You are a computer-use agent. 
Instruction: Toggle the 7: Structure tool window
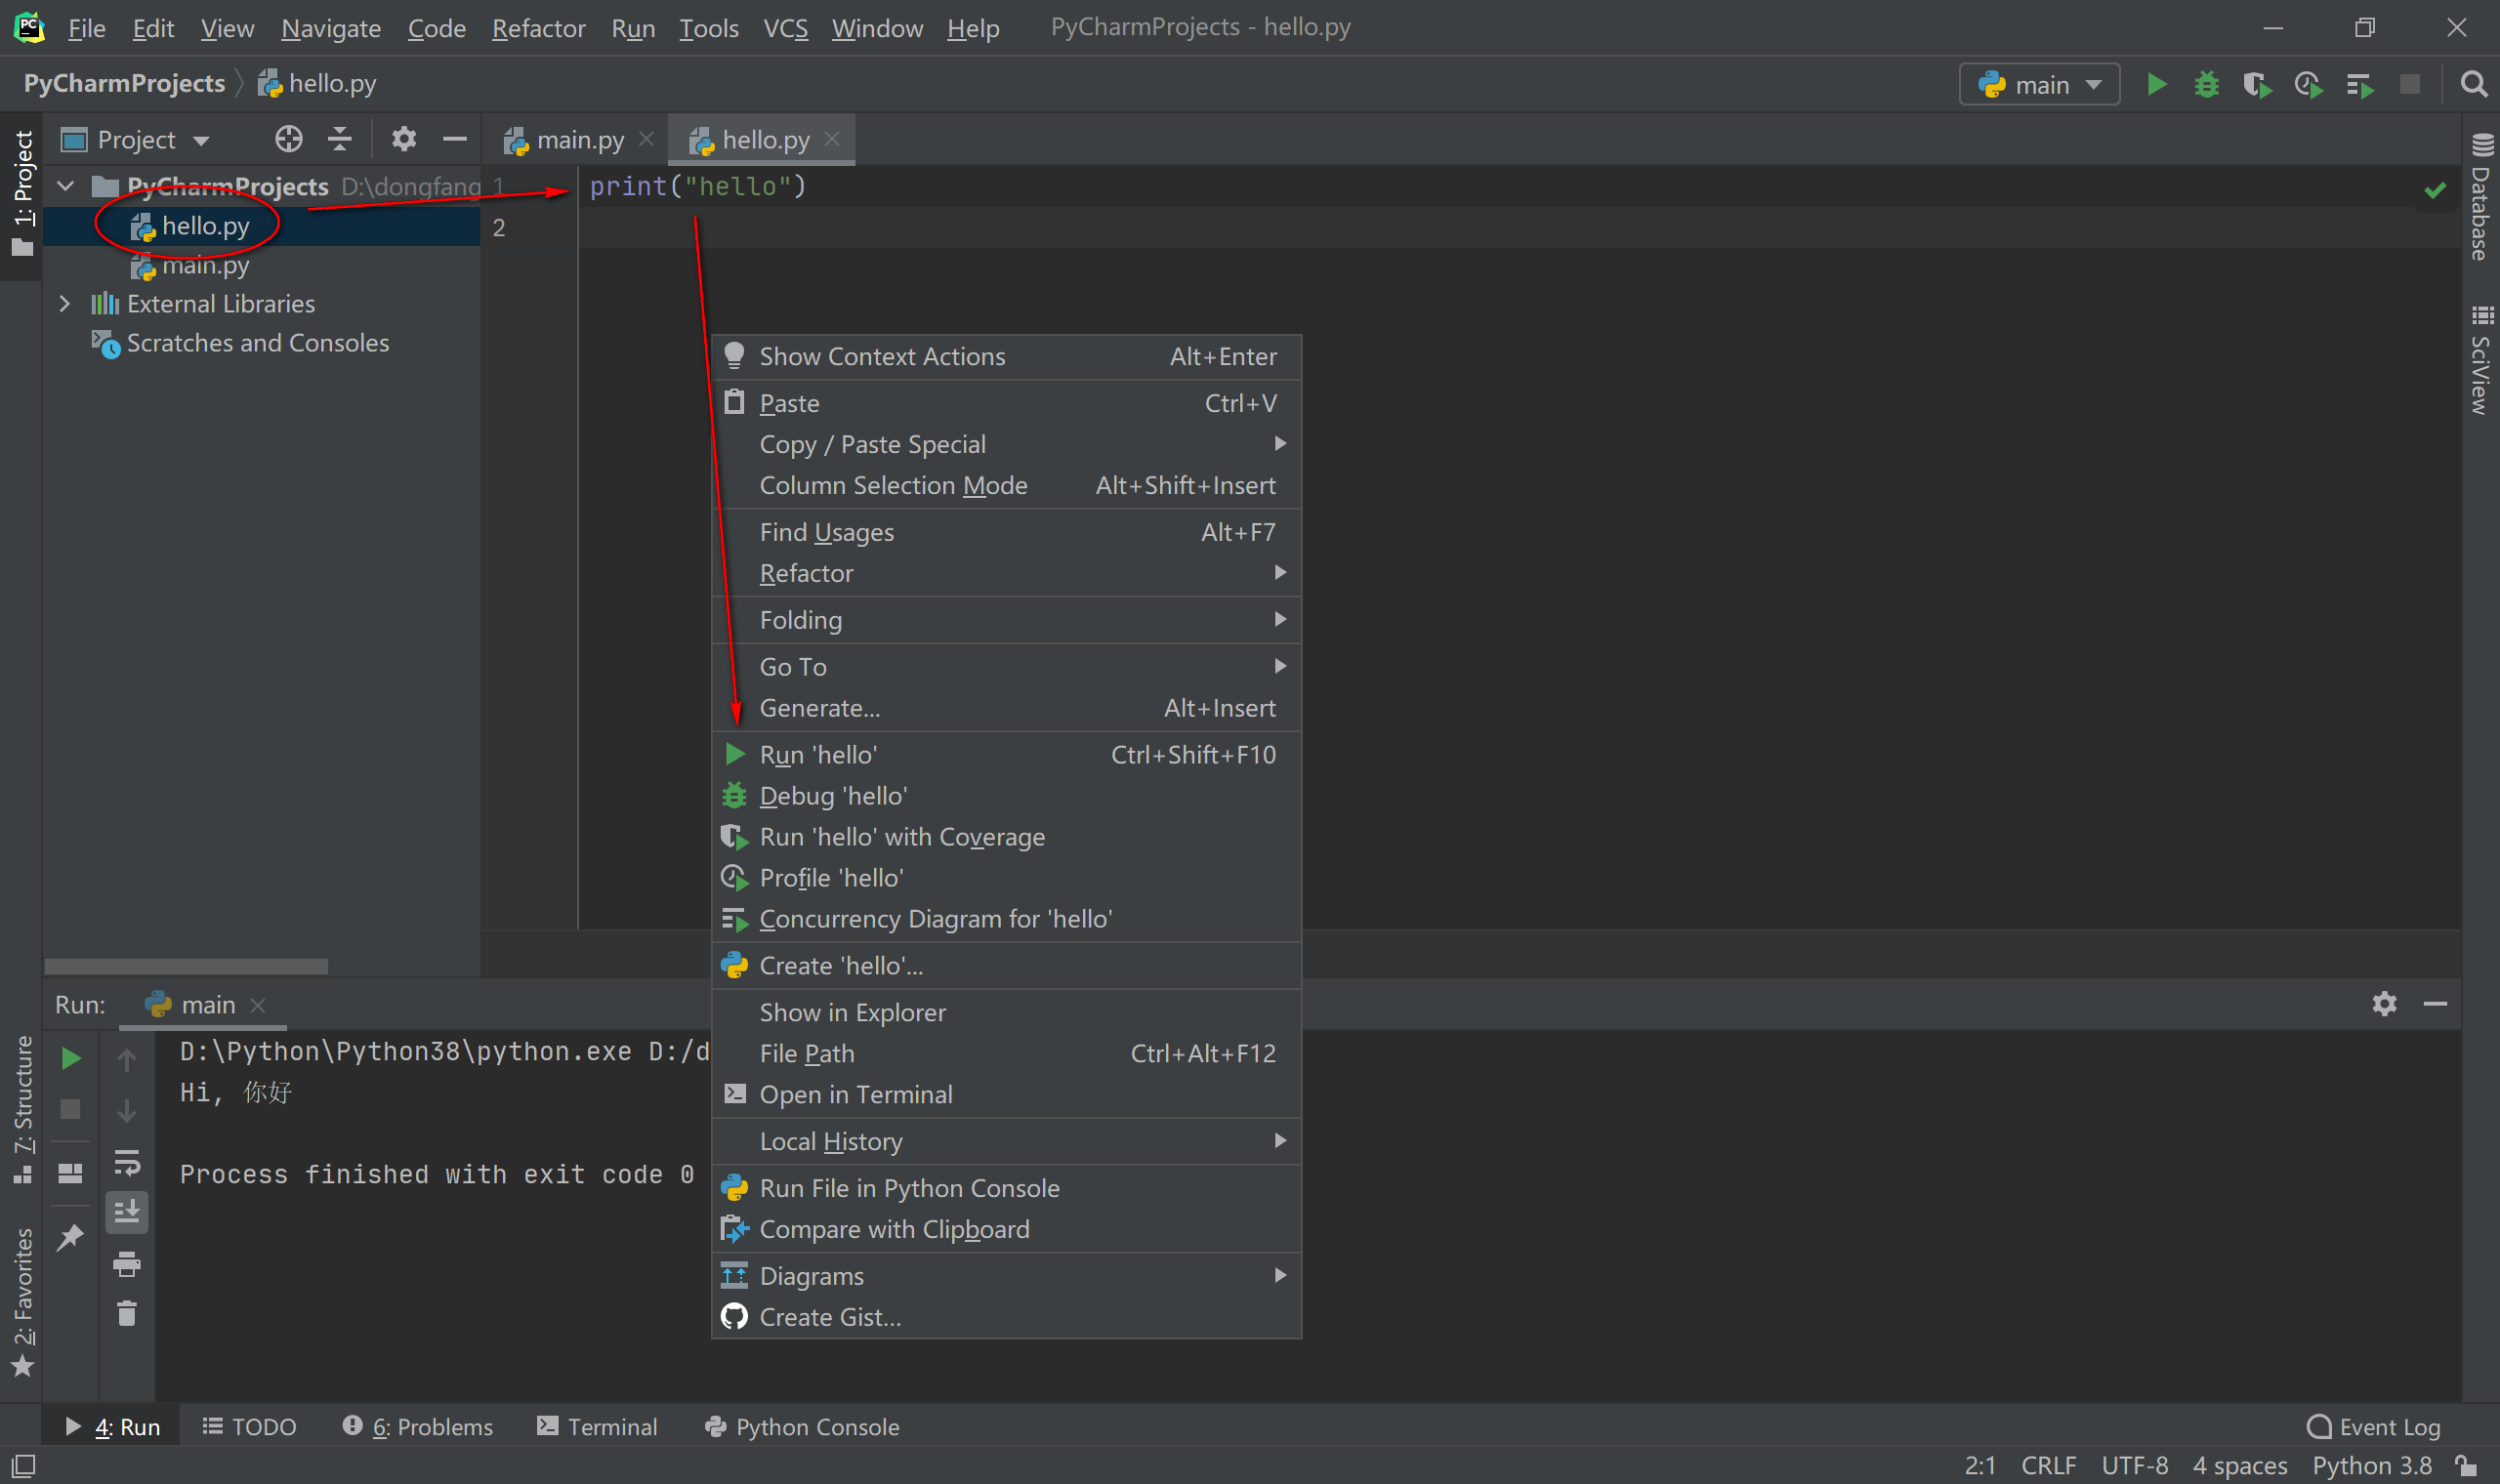point(22,1110)
